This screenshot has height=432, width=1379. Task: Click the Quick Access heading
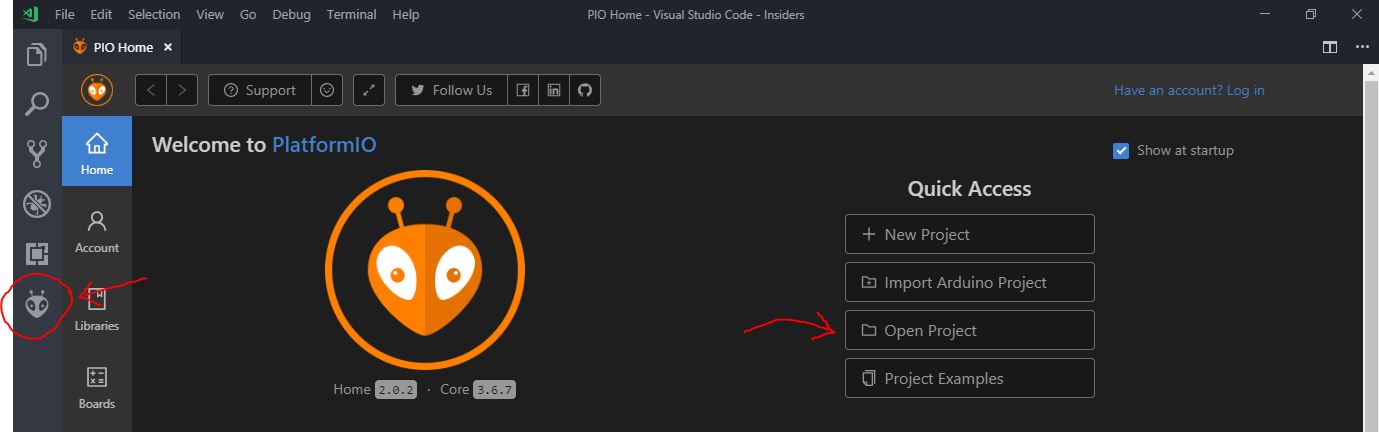(969, 188)
